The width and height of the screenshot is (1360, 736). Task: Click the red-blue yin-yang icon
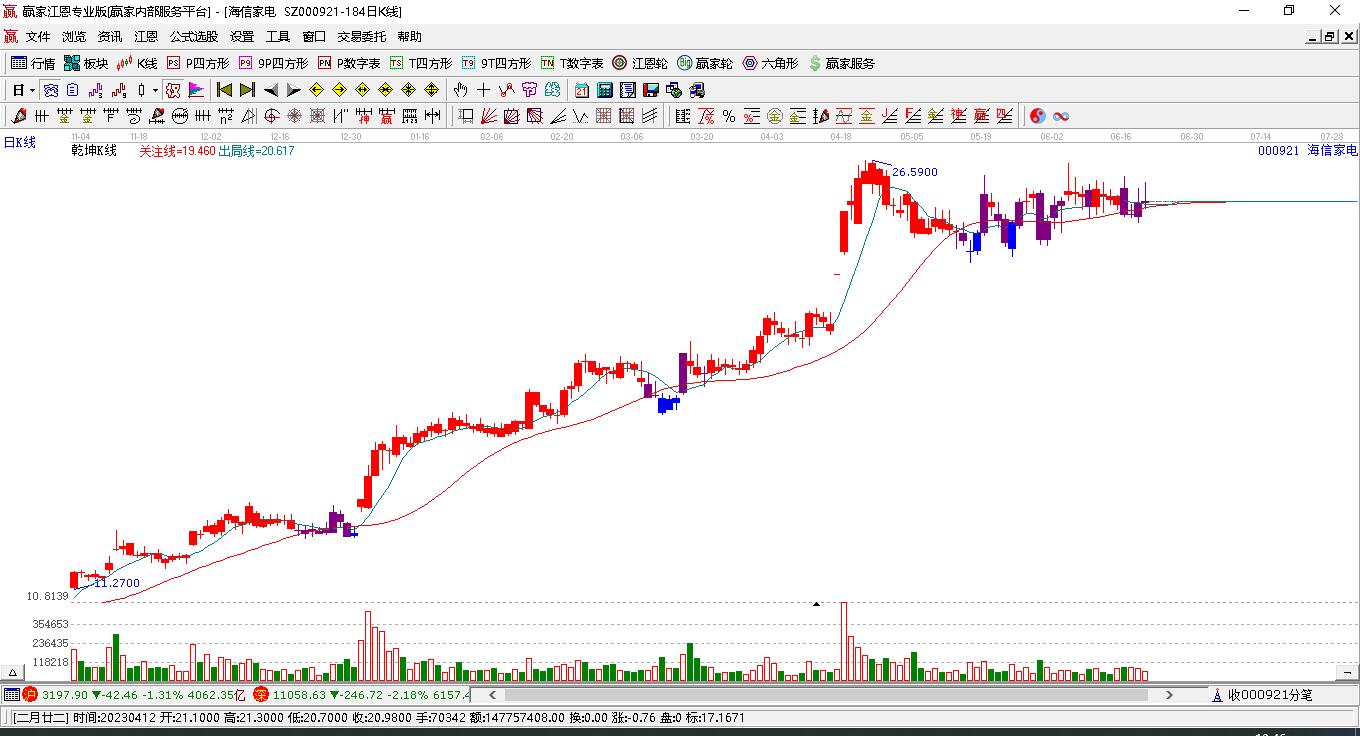pyautogui.click(x=1038, y=116)
